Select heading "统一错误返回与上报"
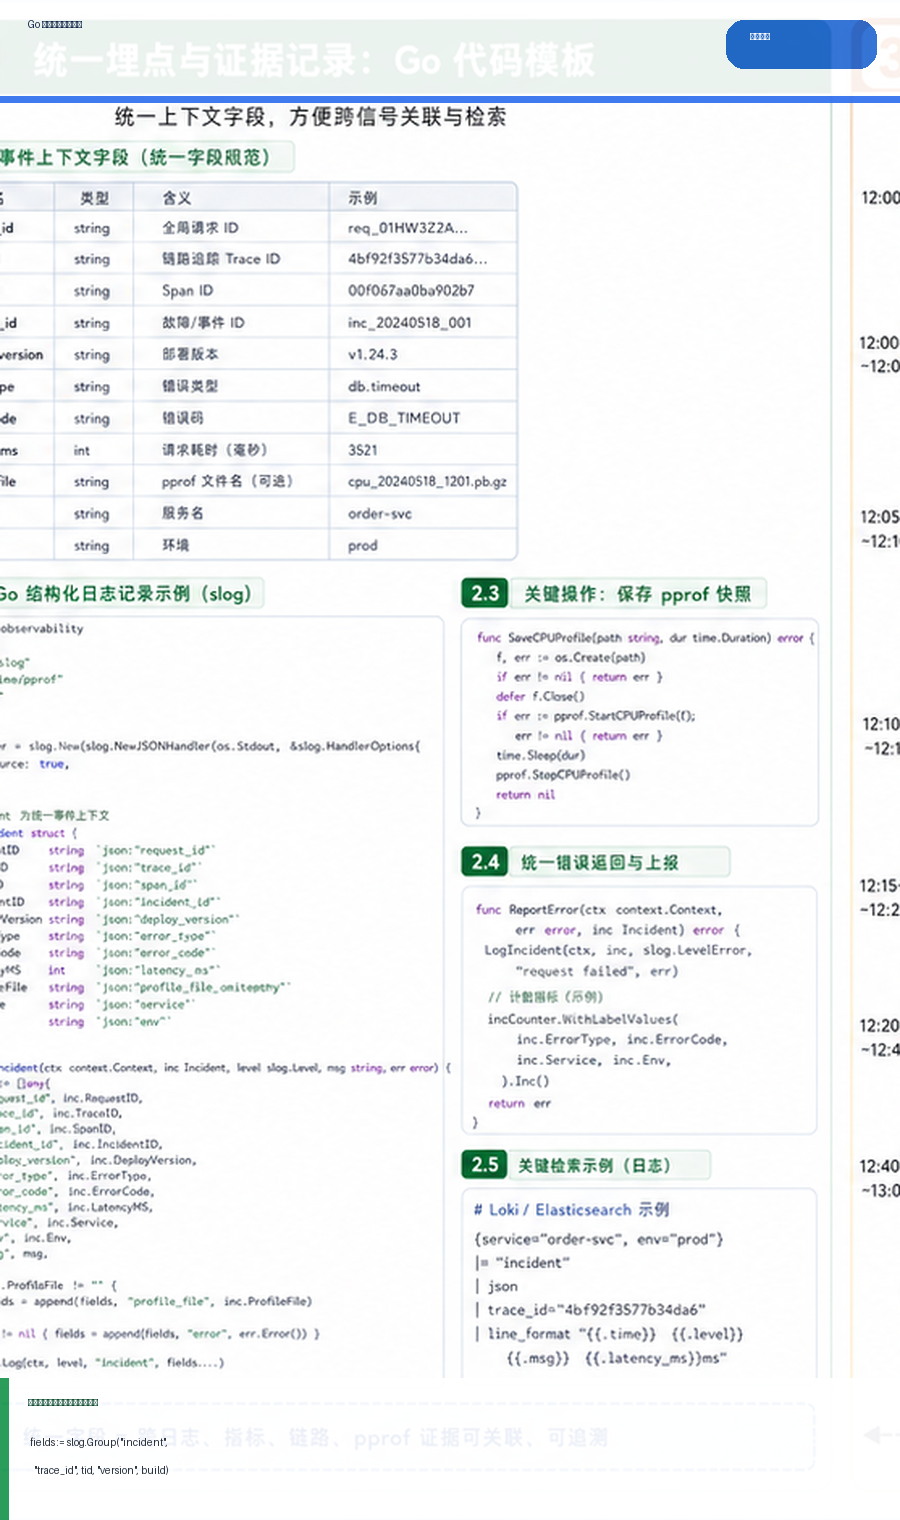Viewport: 900px width, 1520px height. point(600,862)
